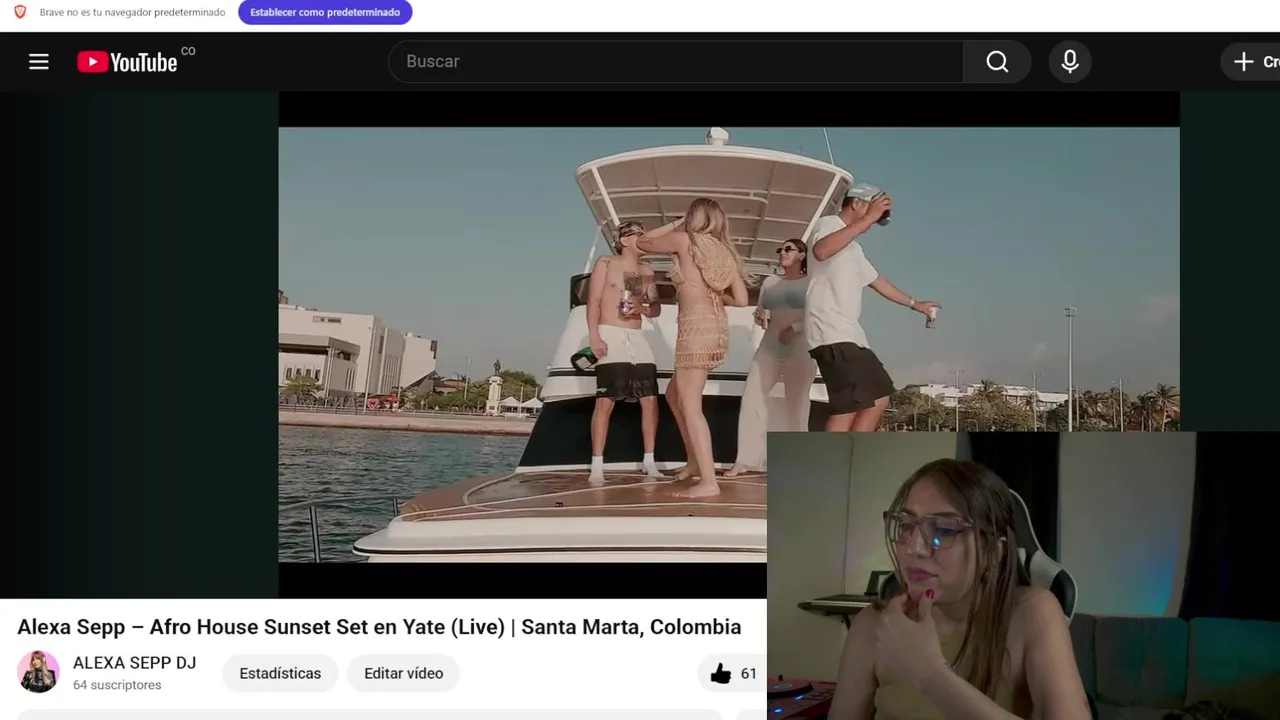
Task: Click the magnifying glass search button
Action: [x=997, y=62]
